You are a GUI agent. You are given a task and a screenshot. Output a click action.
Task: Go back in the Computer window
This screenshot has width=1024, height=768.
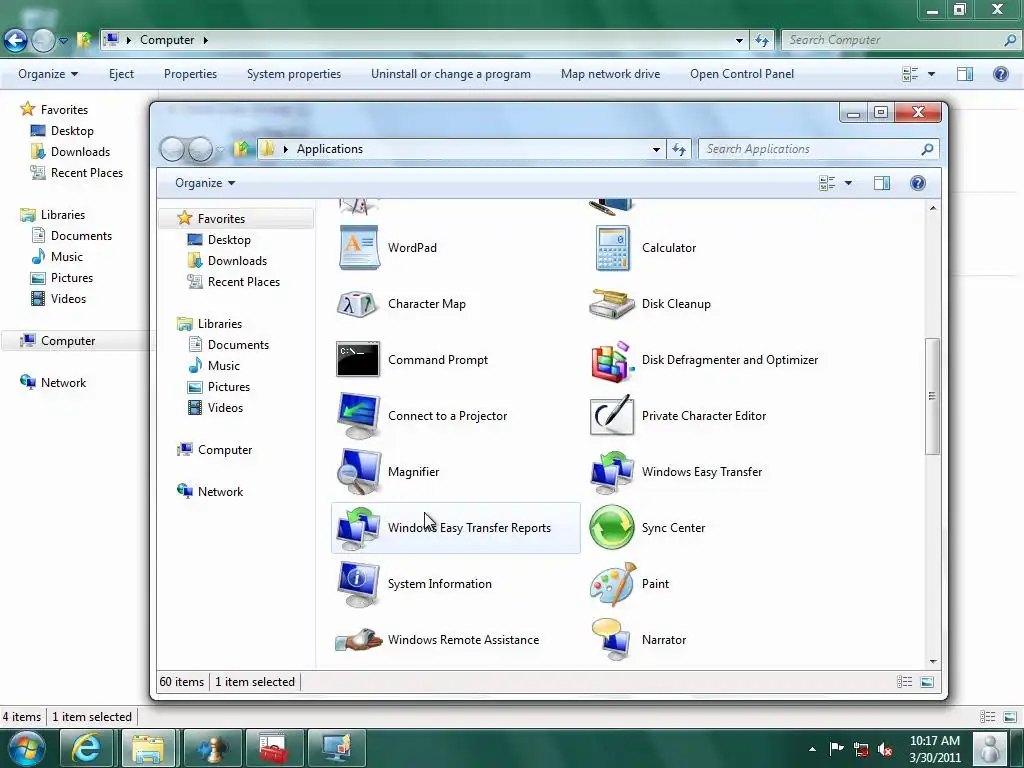(x=16, y=40)
